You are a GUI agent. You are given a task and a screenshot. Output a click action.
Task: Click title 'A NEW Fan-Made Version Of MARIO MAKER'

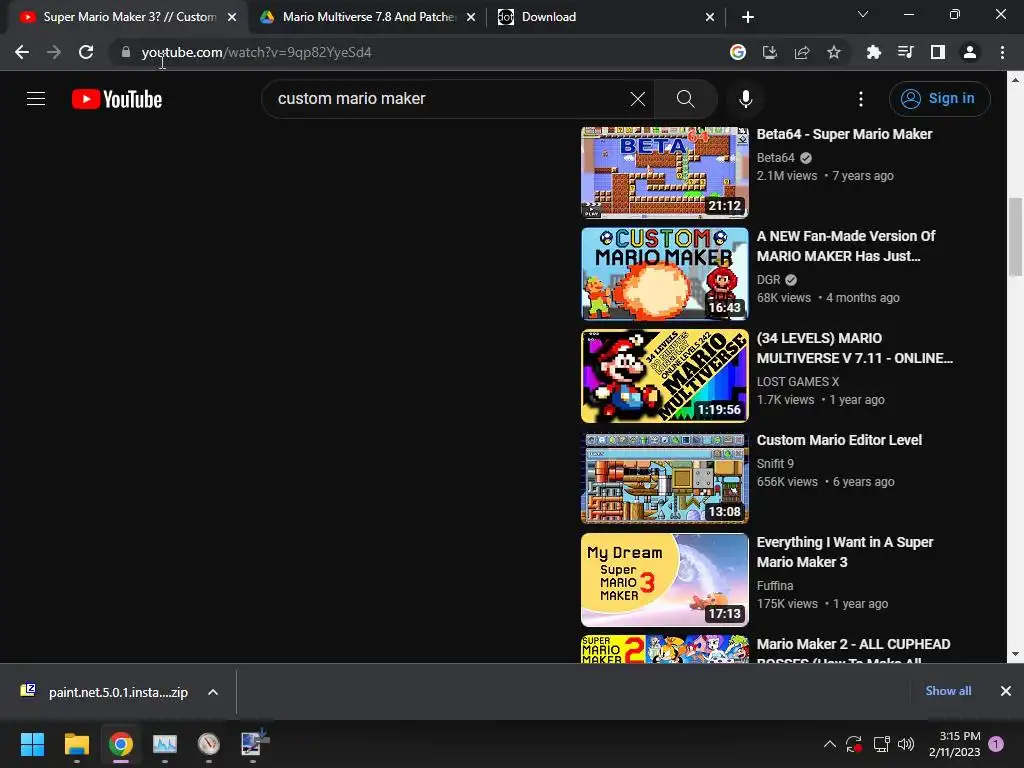(x=846, y=246)
